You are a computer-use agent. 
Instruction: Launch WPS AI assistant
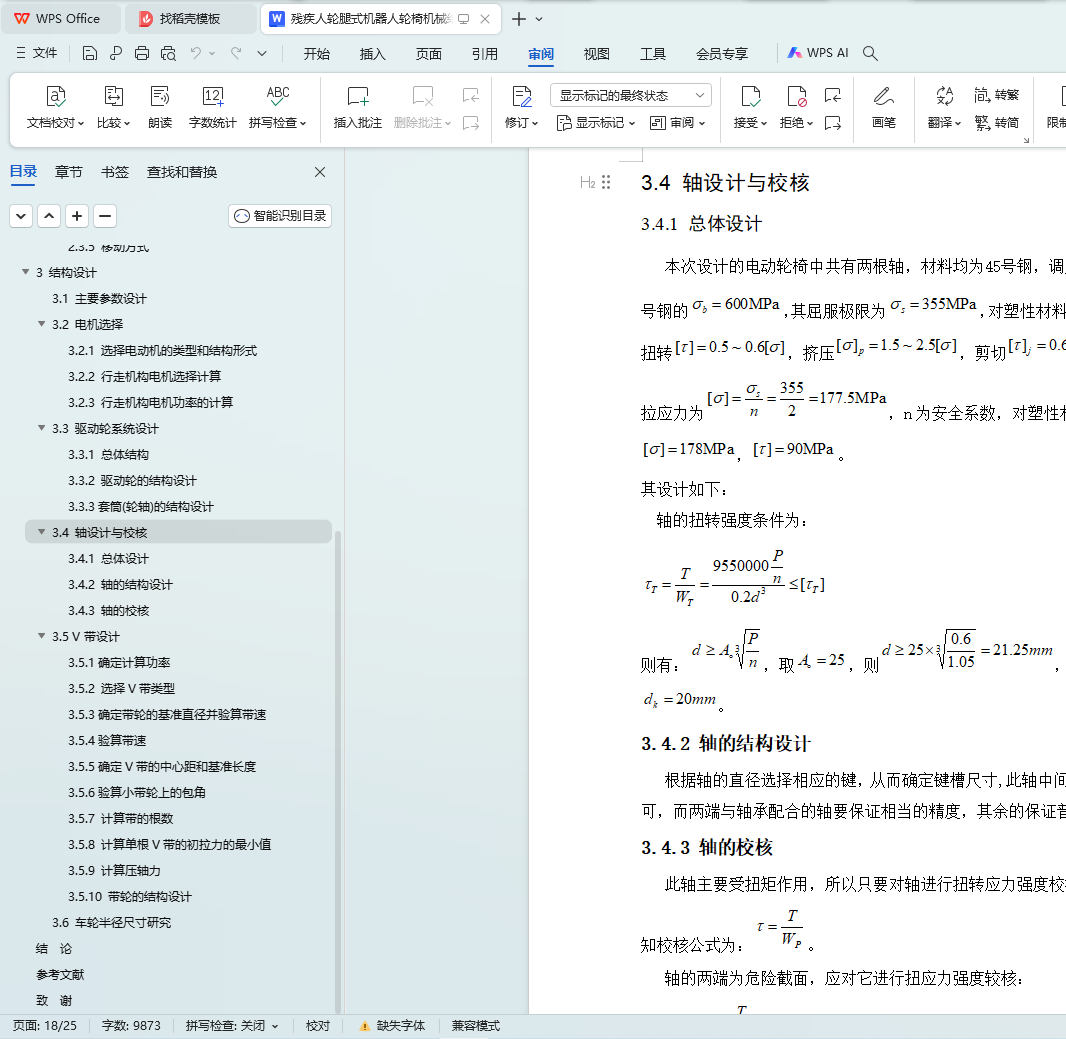pyautogui.click(x=819, y=53)
